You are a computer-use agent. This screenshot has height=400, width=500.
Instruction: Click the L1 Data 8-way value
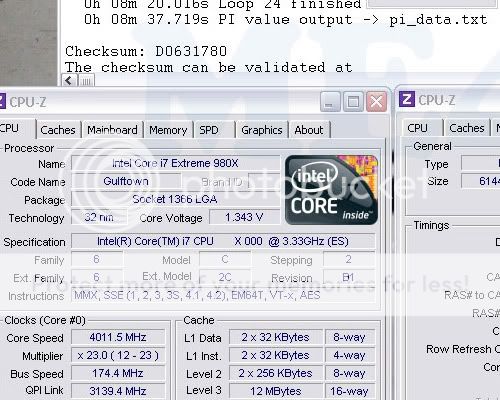350,337
